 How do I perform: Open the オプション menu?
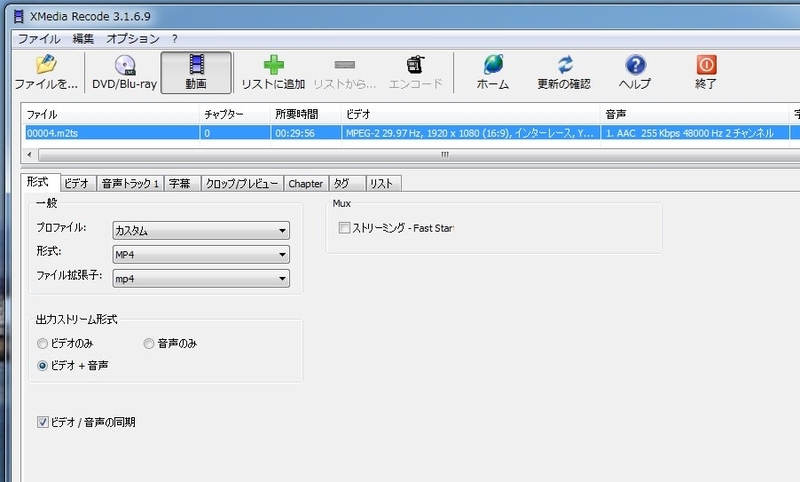(133, 39)
